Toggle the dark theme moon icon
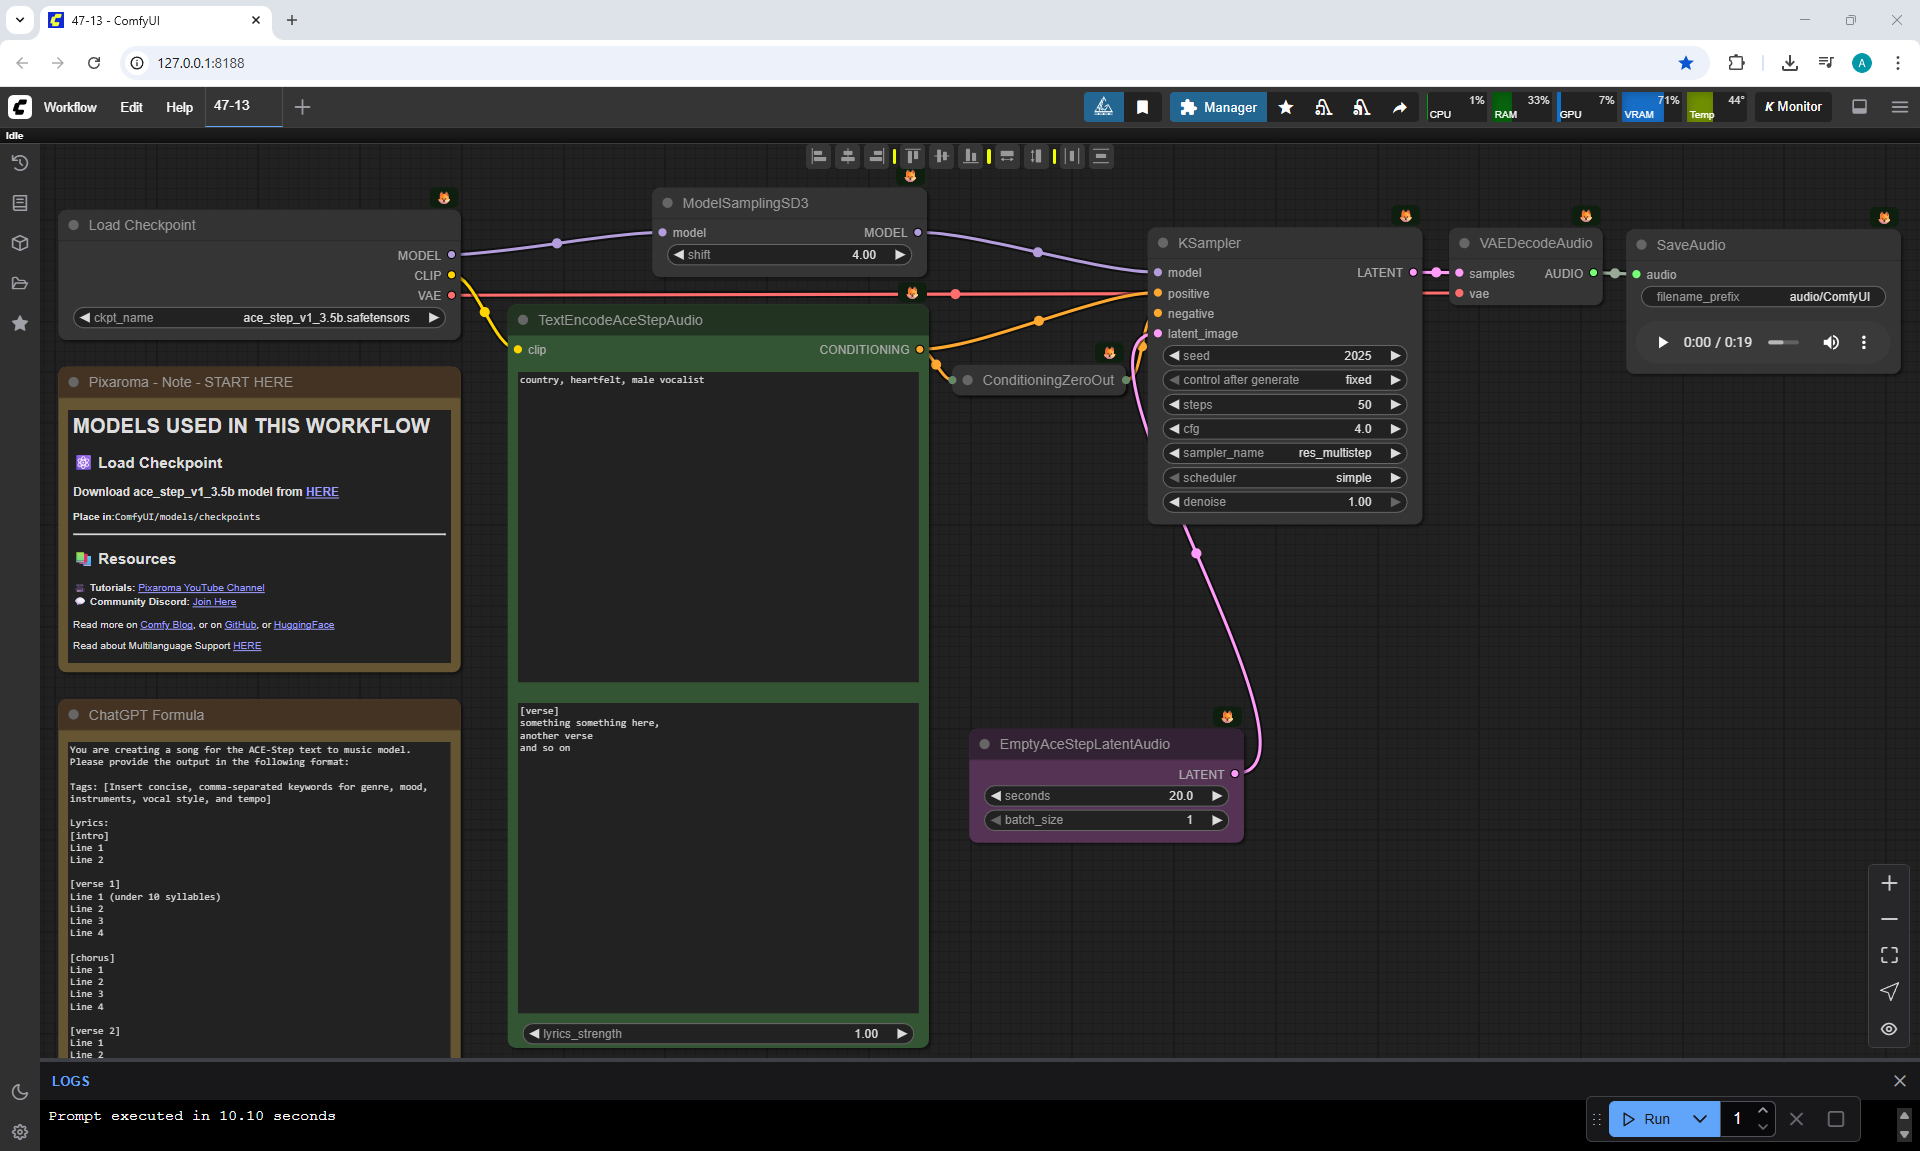Viewport: 1920px width, 1151px height. pyautogui.click(x=19, y=1092)
